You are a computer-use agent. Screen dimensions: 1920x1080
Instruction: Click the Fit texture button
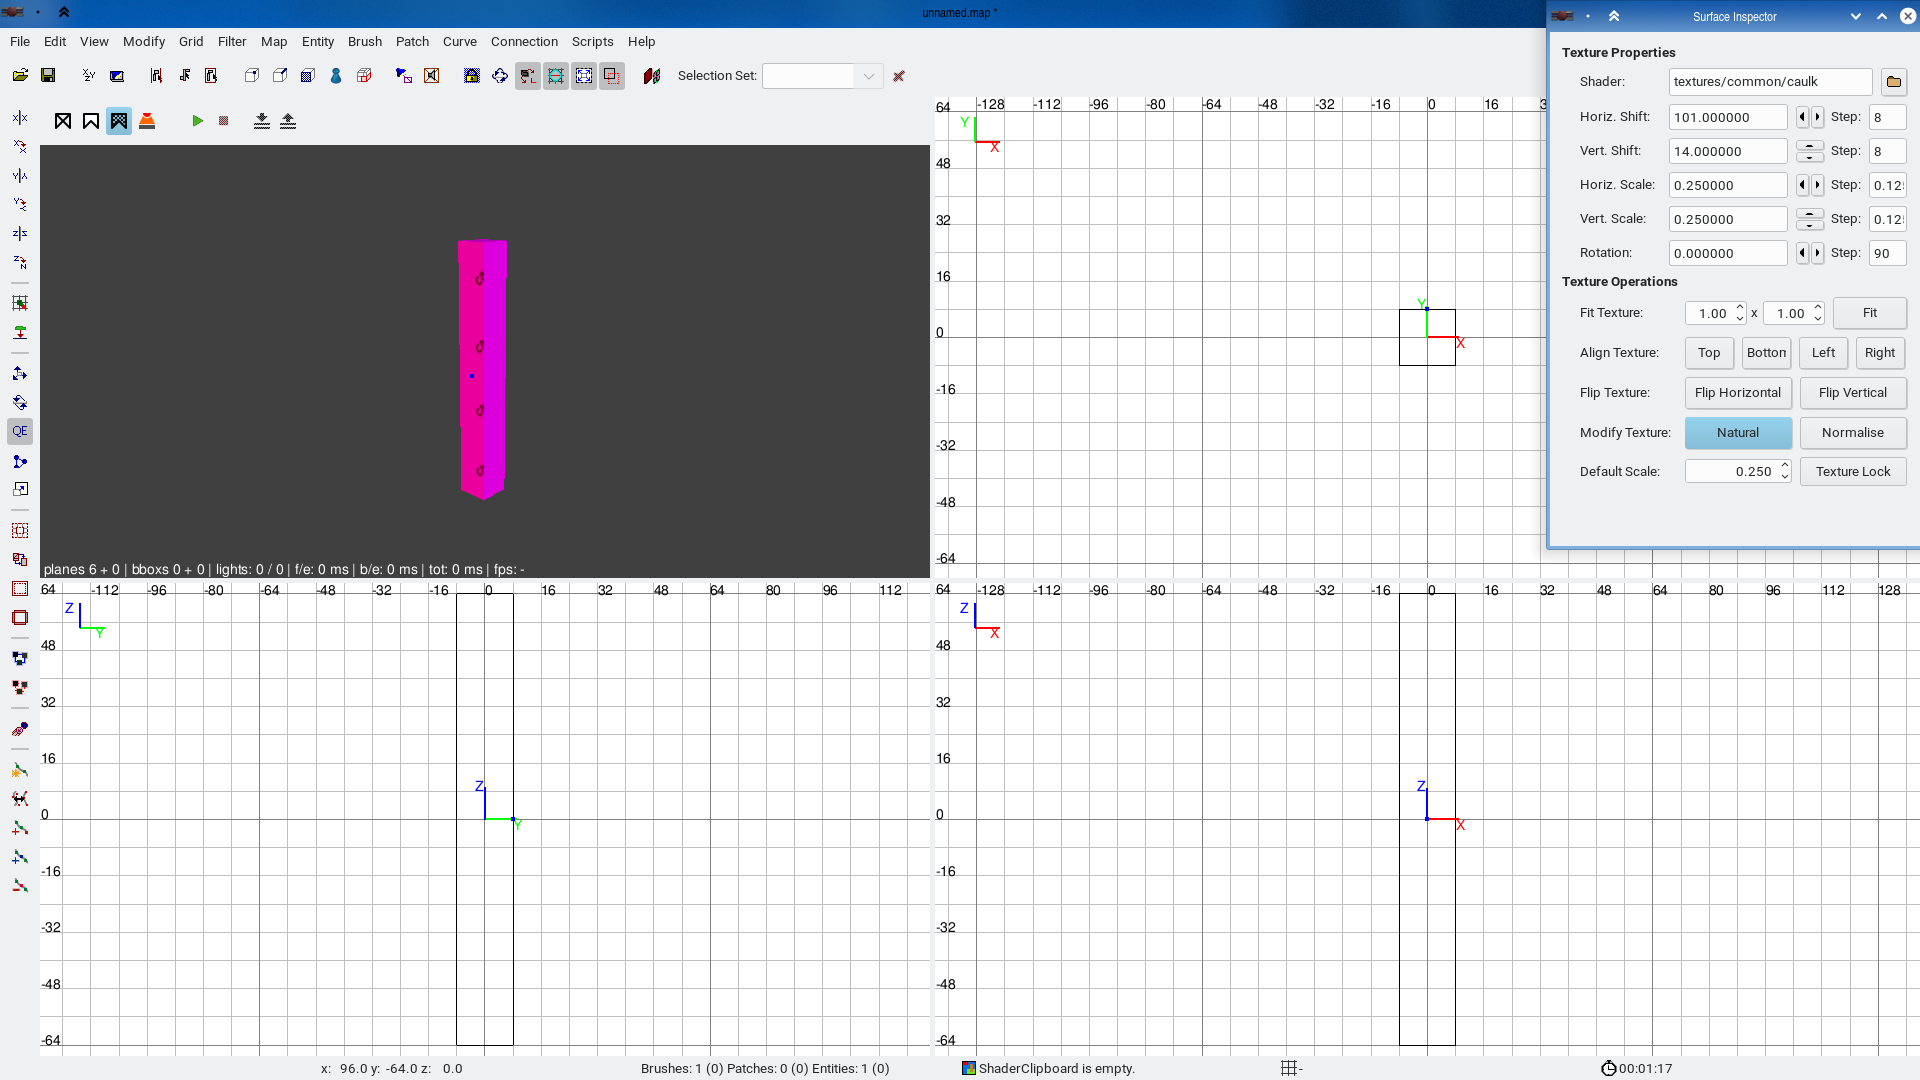coord(1869,313)
